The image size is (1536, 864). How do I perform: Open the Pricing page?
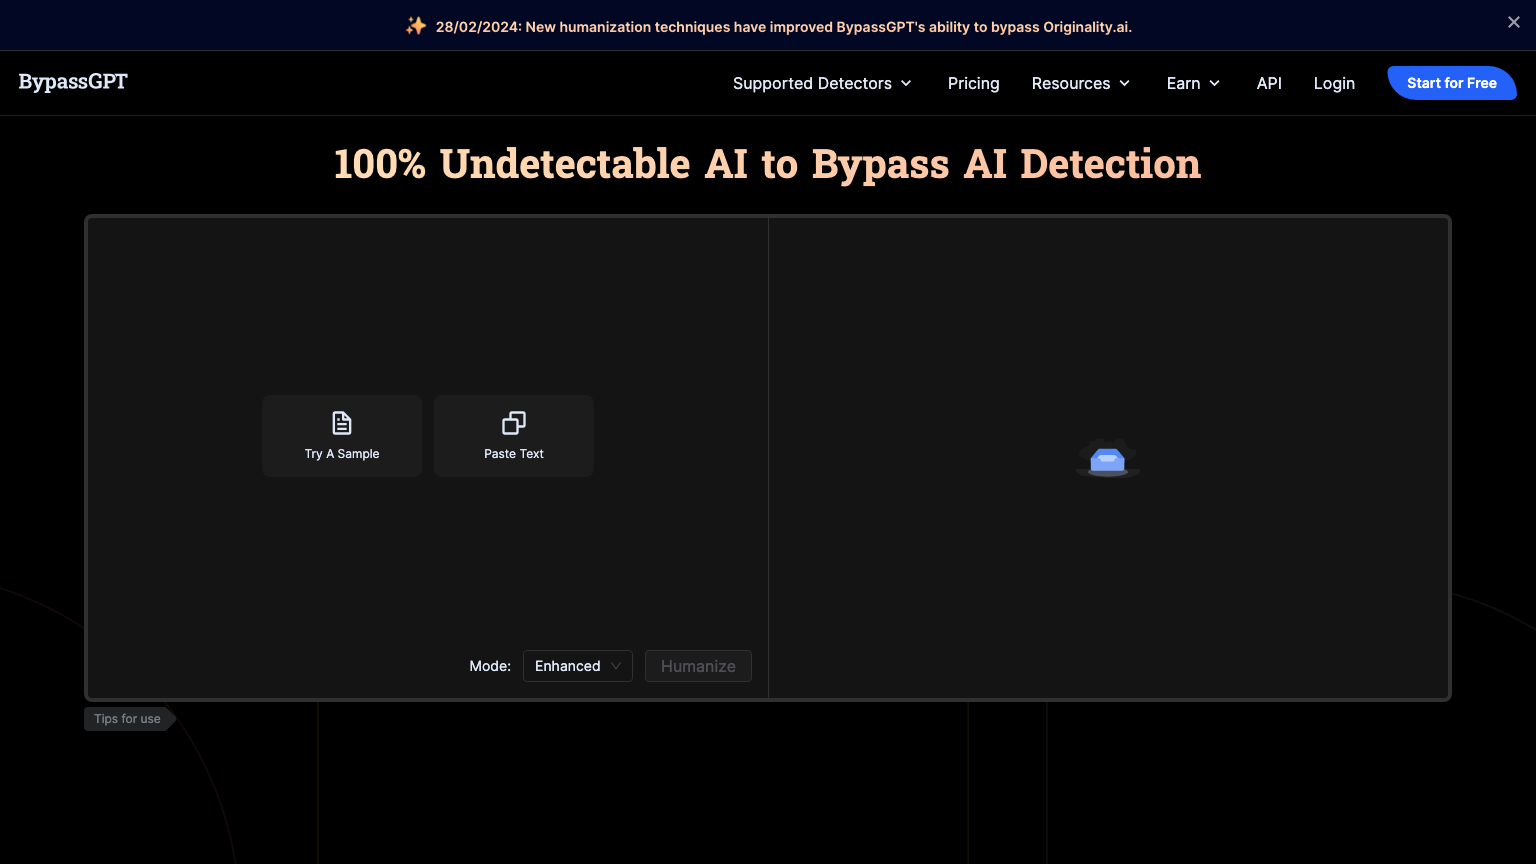pos(973,83)
